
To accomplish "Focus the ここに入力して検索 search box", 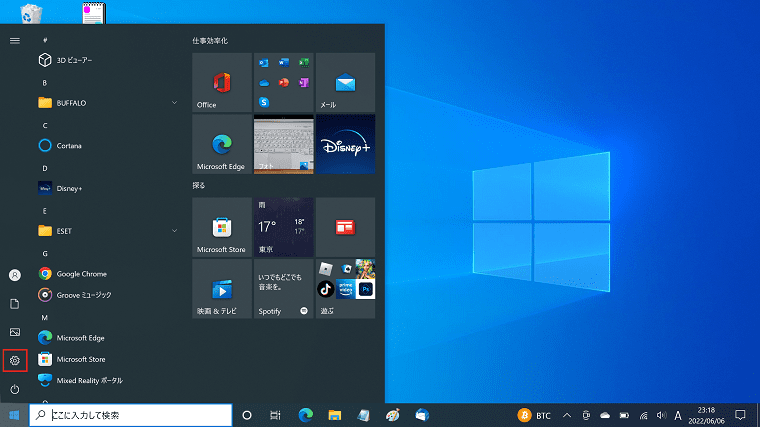I will 131,415.
